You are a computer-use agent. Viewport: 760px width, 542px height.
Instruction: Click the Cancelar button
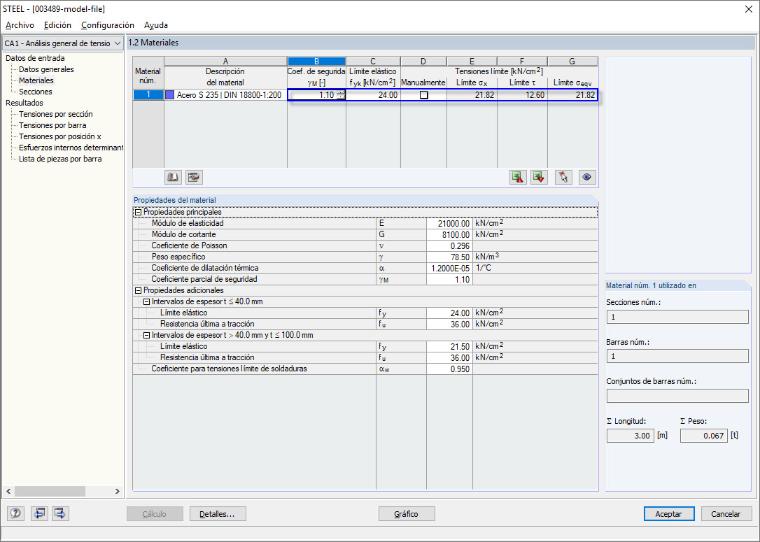pyautogui.click(x=726, y=514)
